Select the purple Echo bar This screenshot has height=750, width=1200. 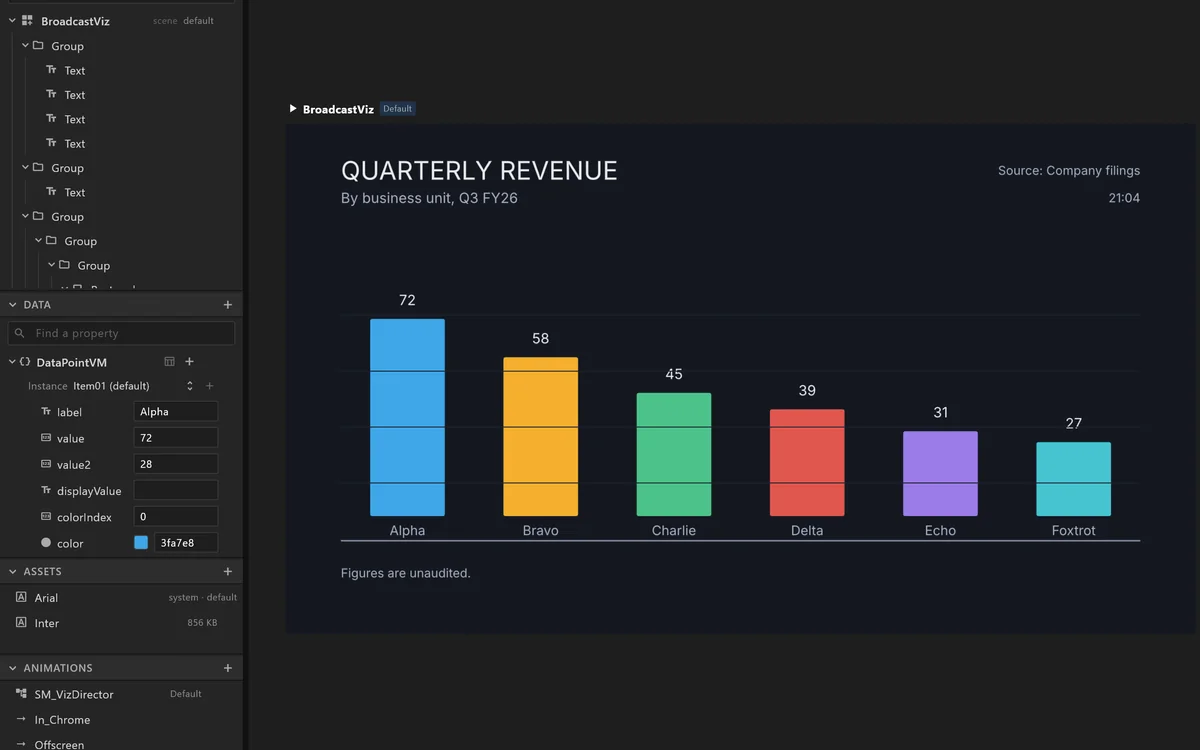pos(940,473)
